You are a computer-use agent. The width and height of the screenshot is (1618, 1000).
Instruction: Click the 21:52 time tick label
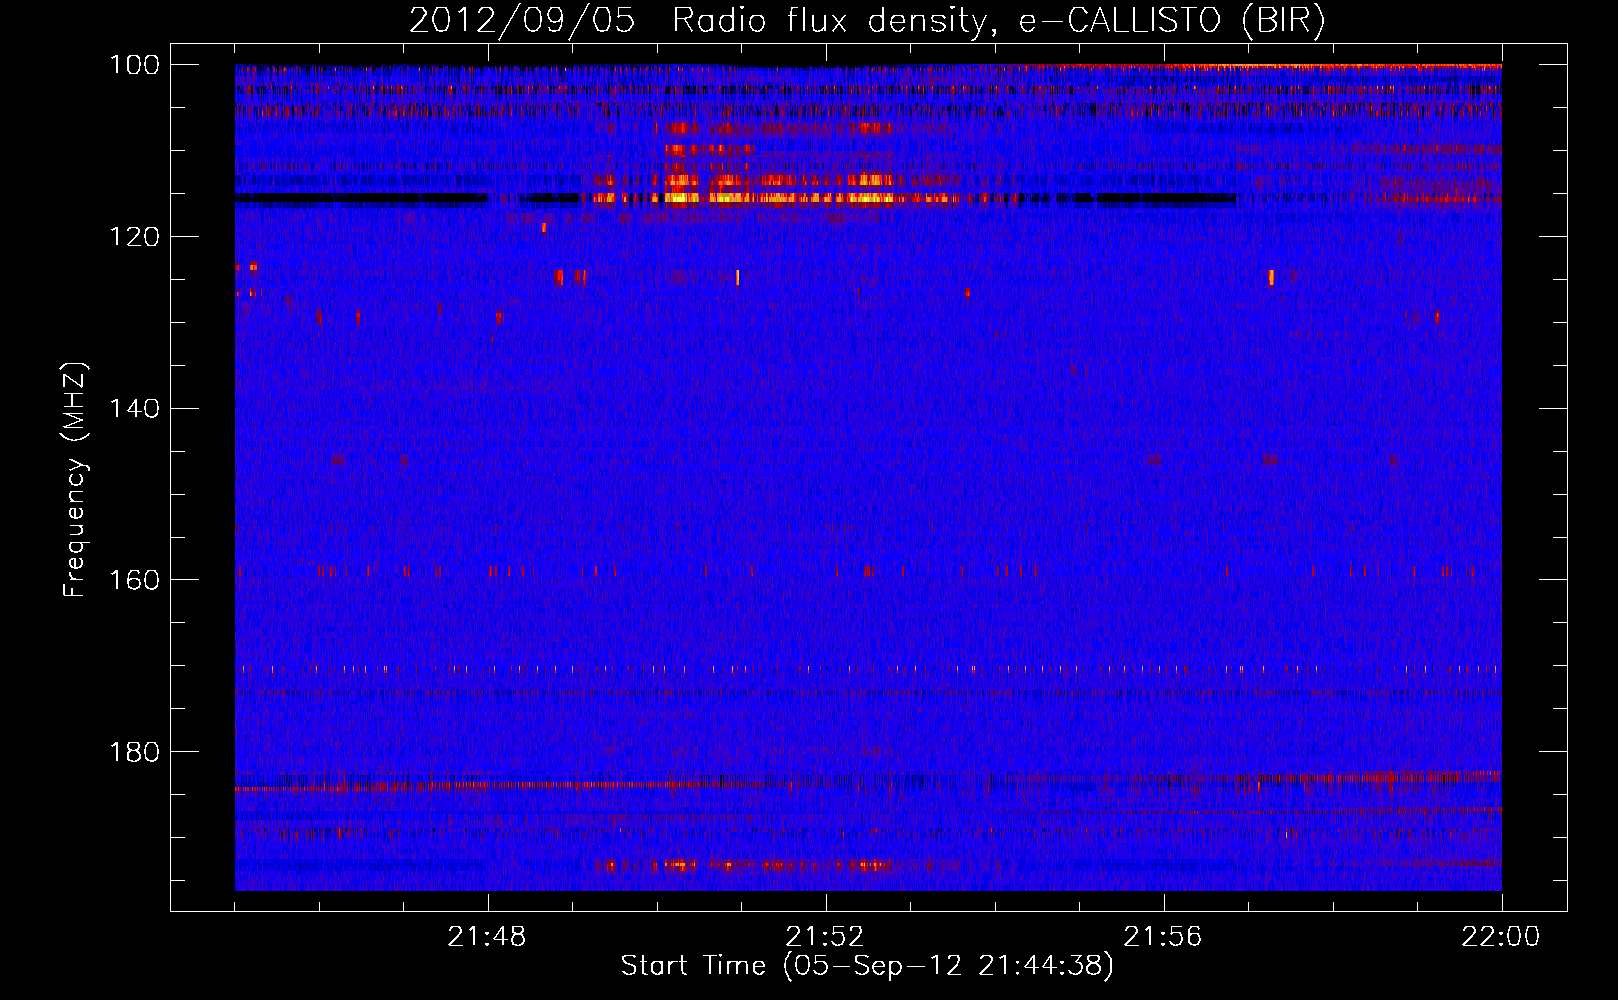pyautogui.click(x=825, y=937)
